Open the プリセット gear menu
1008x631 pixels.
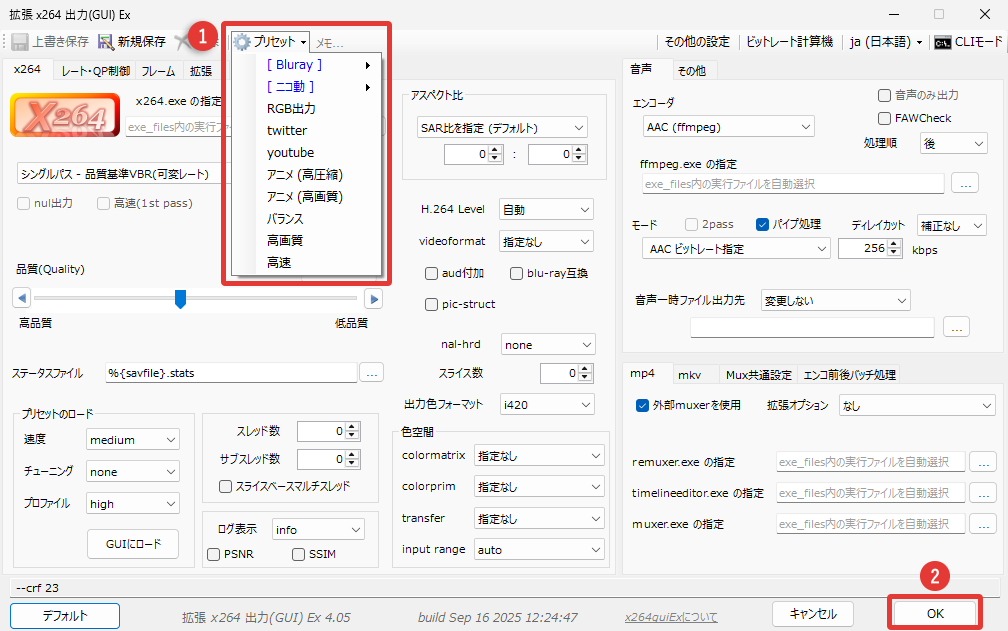[270, 42]
